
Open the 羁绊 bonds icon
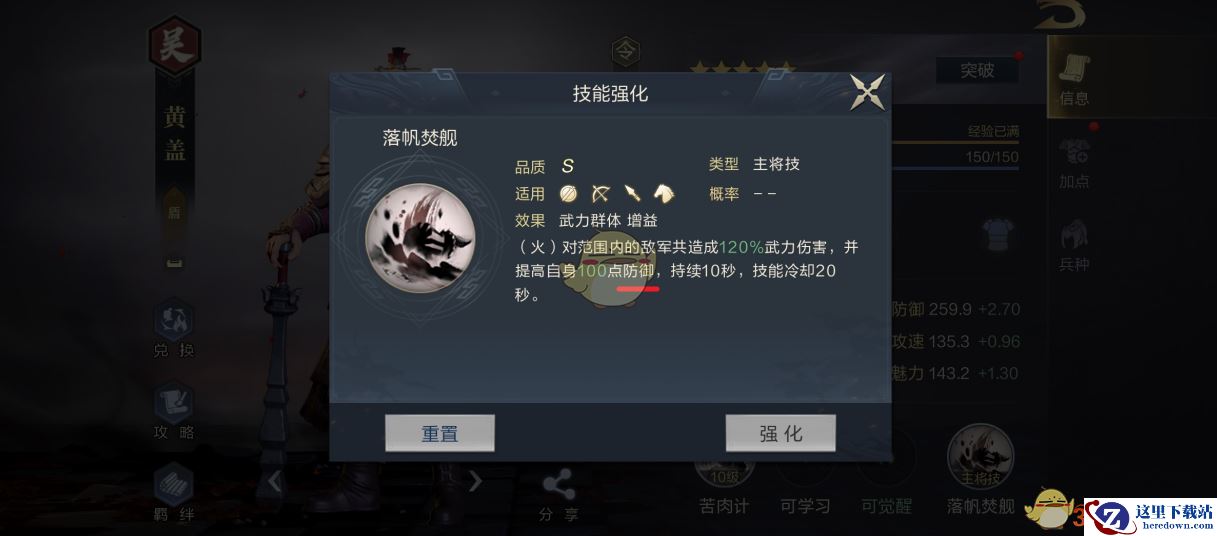[173, 492]
